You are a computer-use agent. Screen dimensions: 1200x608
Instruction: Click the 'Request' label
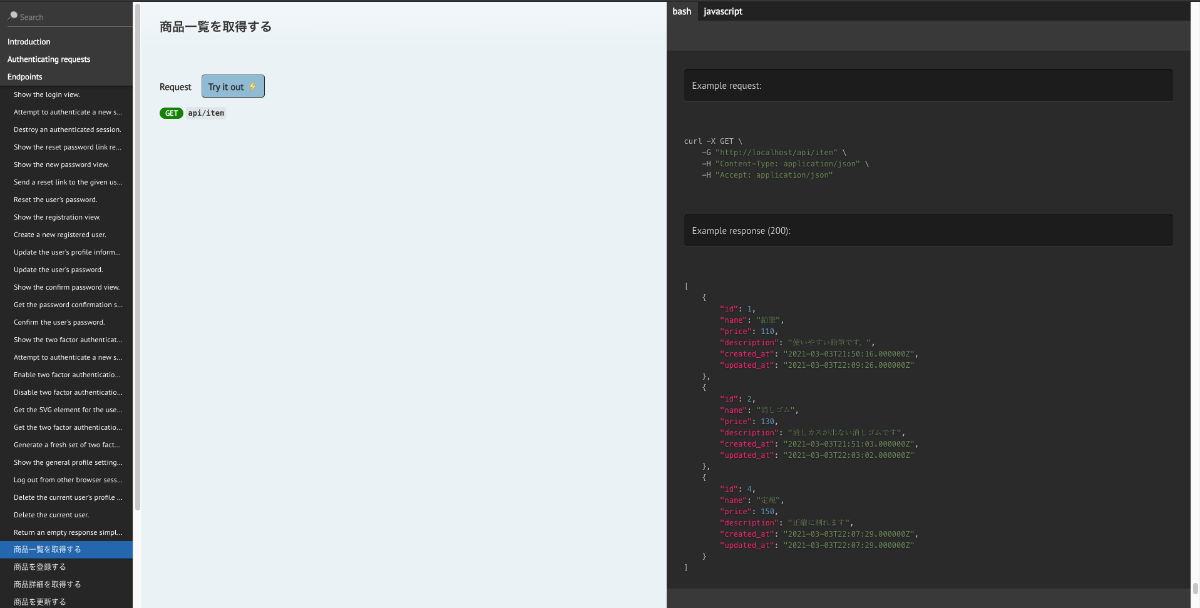tap(175, 87)
